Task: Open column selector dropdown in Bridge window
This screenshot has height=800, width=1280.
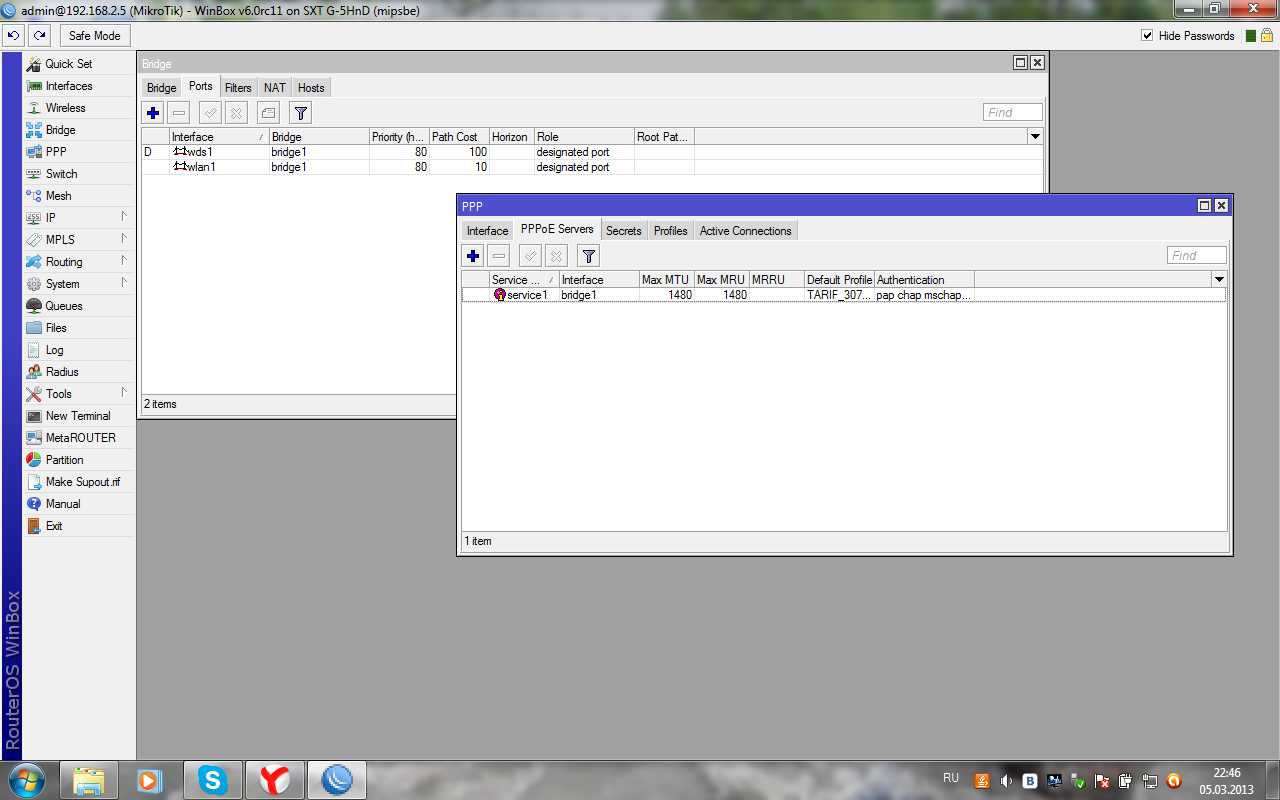Action: [x=1035, y=137]
